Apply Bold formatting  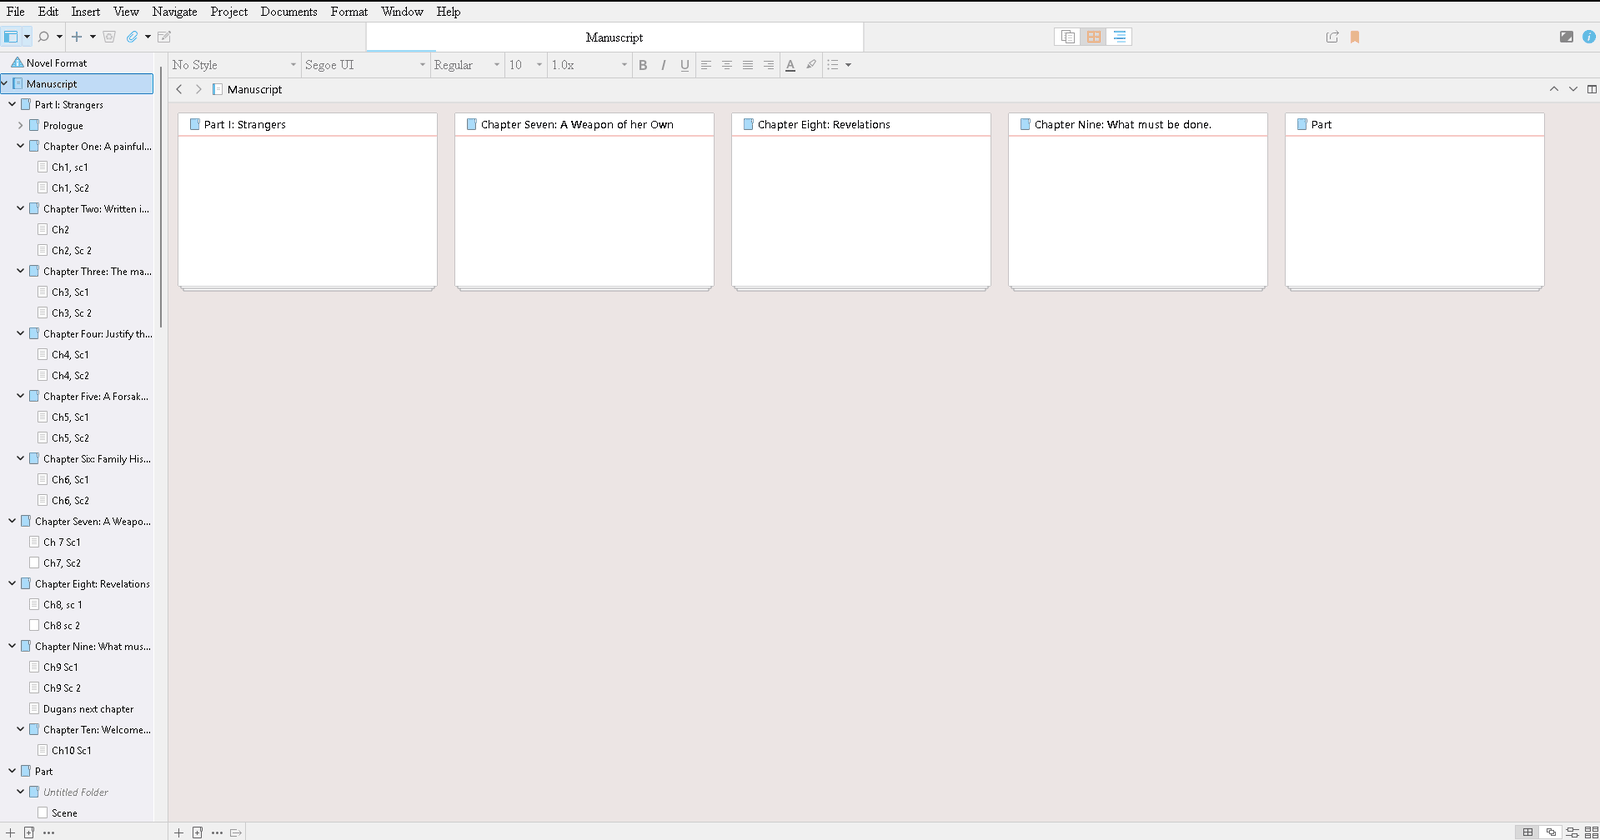[643, 65]
